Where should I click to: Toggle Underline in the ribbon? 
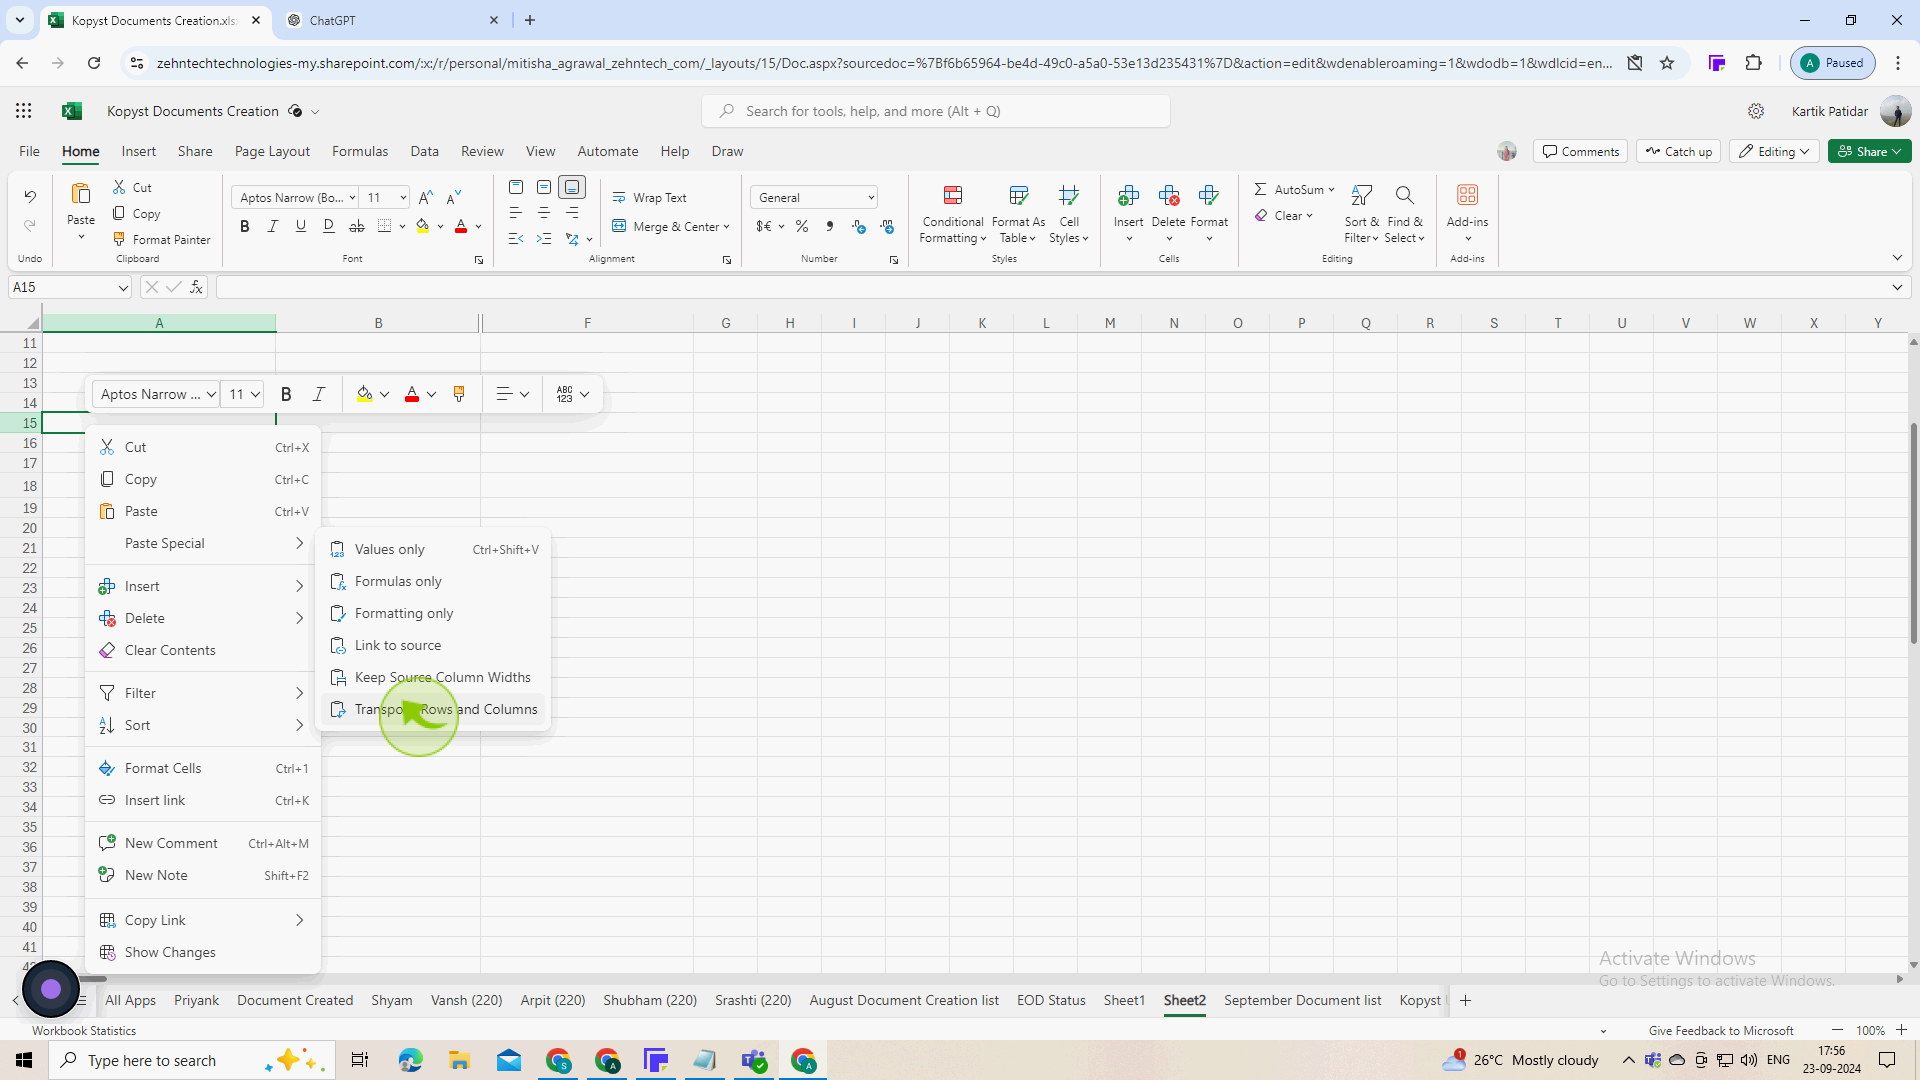click(x=301, y=226)
